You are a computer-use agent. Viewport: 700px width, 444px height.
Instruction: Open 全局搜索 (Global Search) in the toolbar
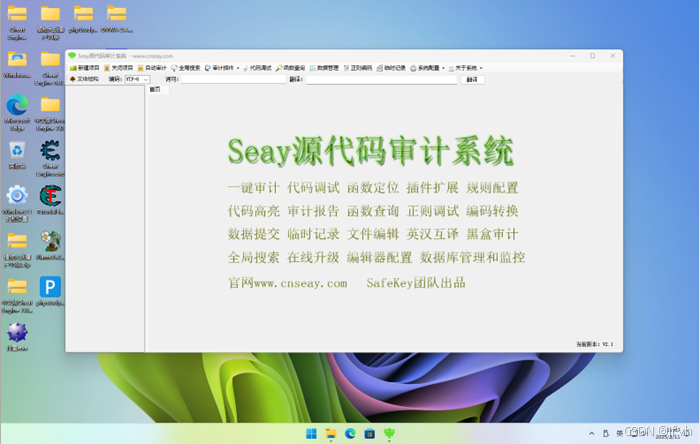coord(186,68)
